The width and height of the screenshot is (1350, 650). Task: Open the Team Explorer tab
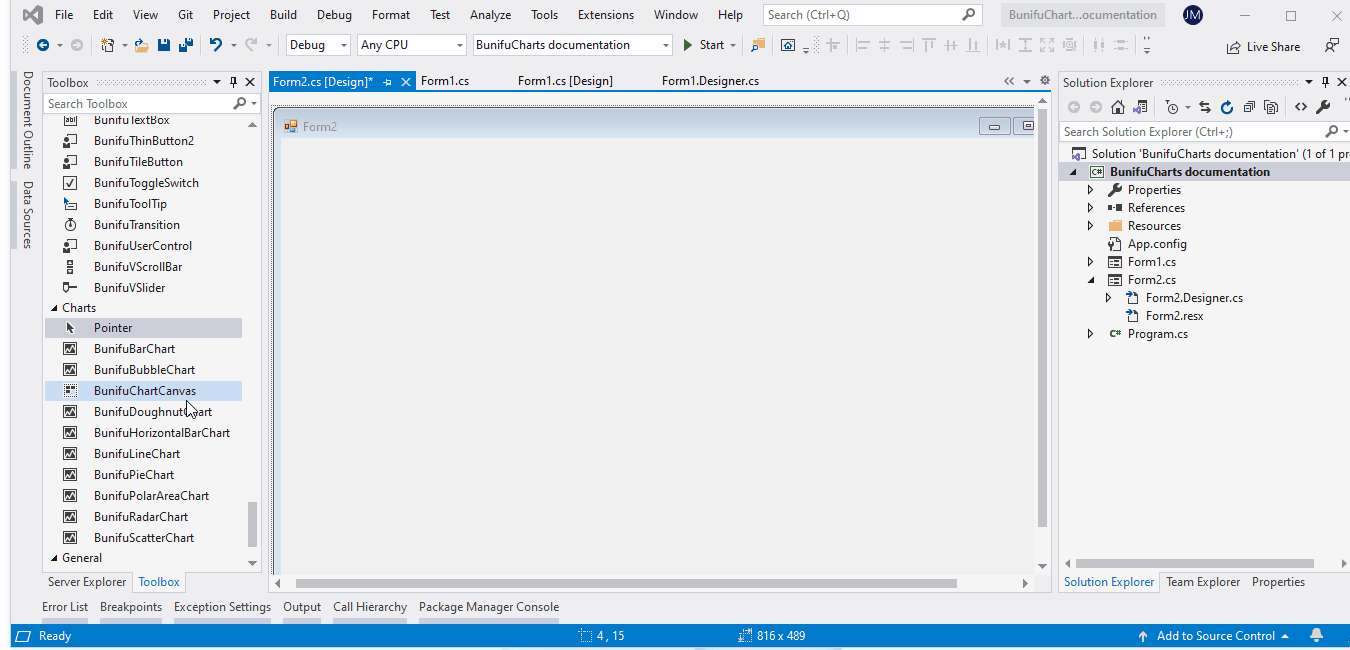pyautogui.click(x=1203, y=582)
